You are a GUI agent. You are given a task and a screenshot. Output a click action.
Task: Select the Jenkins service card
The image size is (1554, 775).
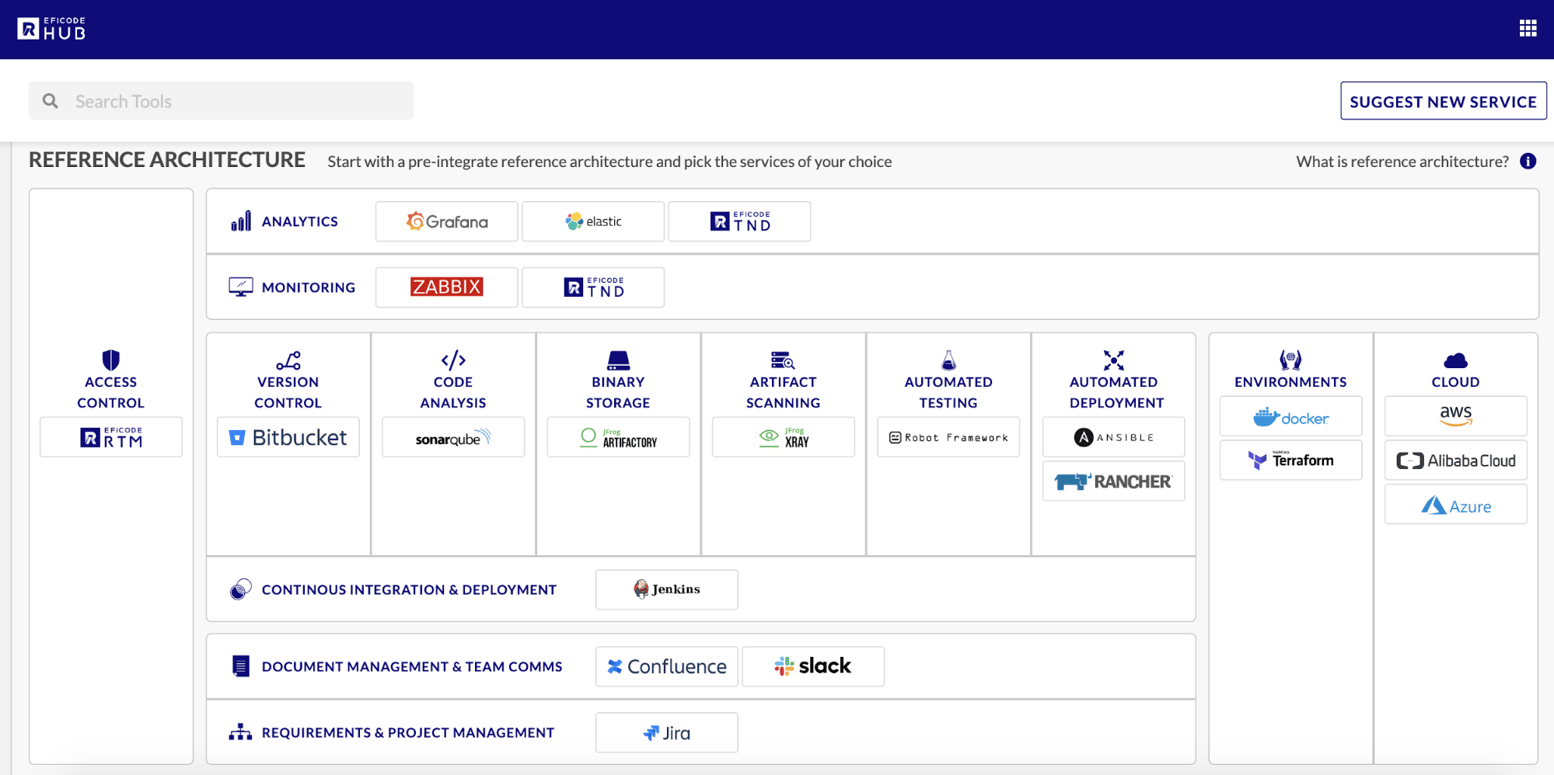[x=666, y=589]
